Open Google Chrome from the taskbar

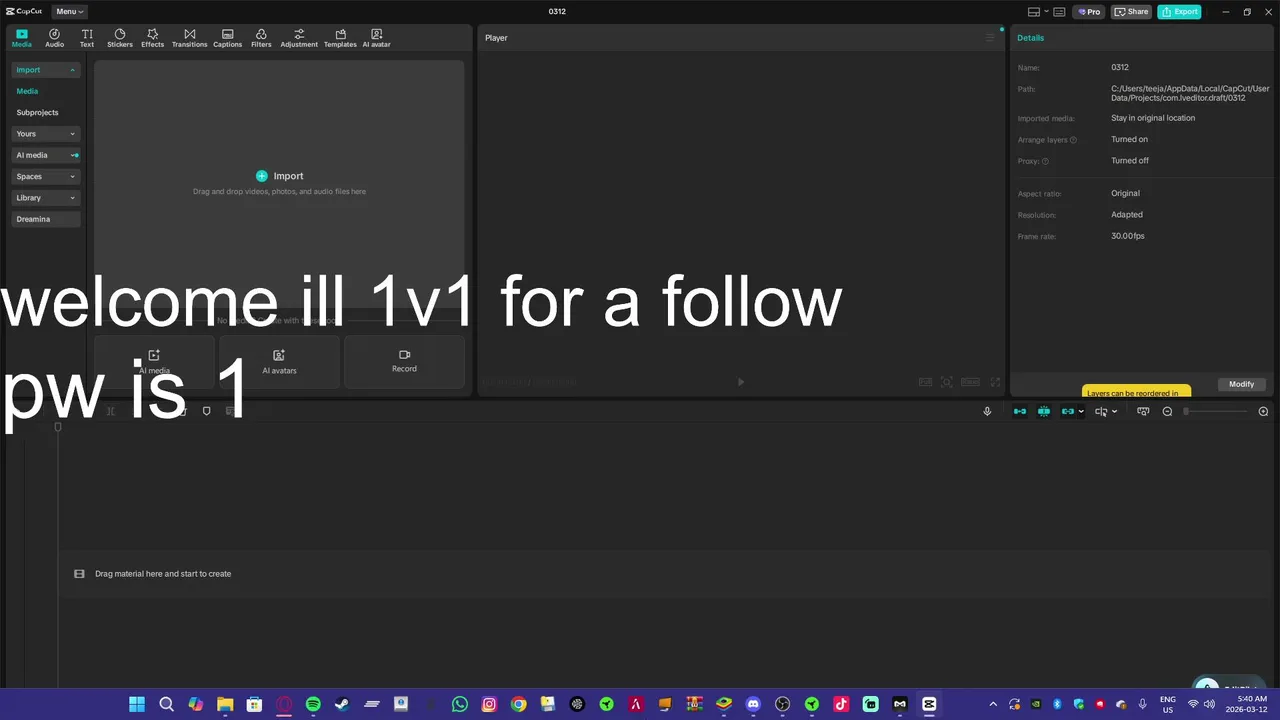pos(518,704)
